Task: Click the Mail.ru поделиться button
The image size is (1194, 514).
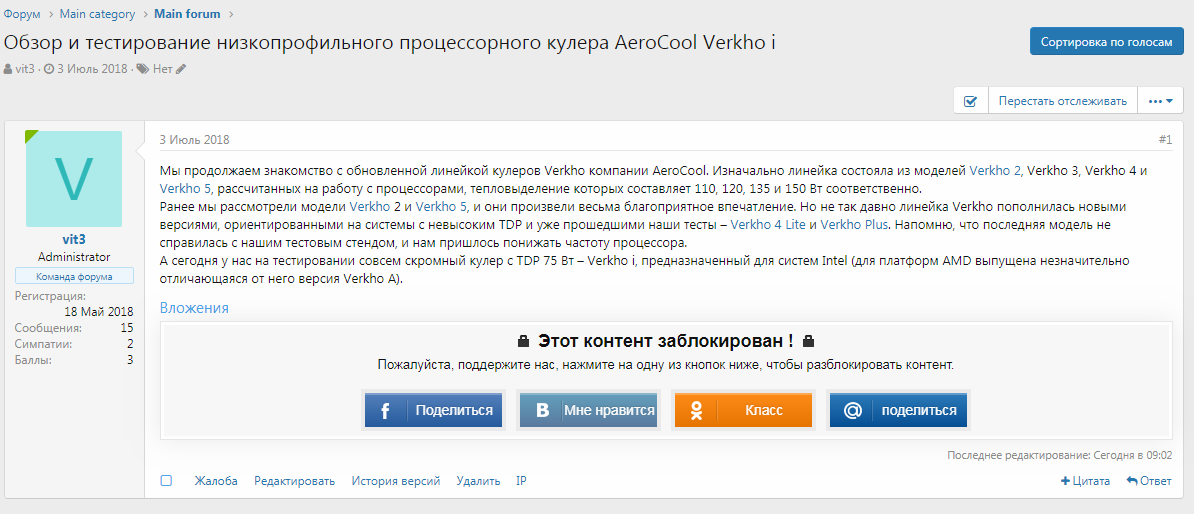Action: (897, 410)
